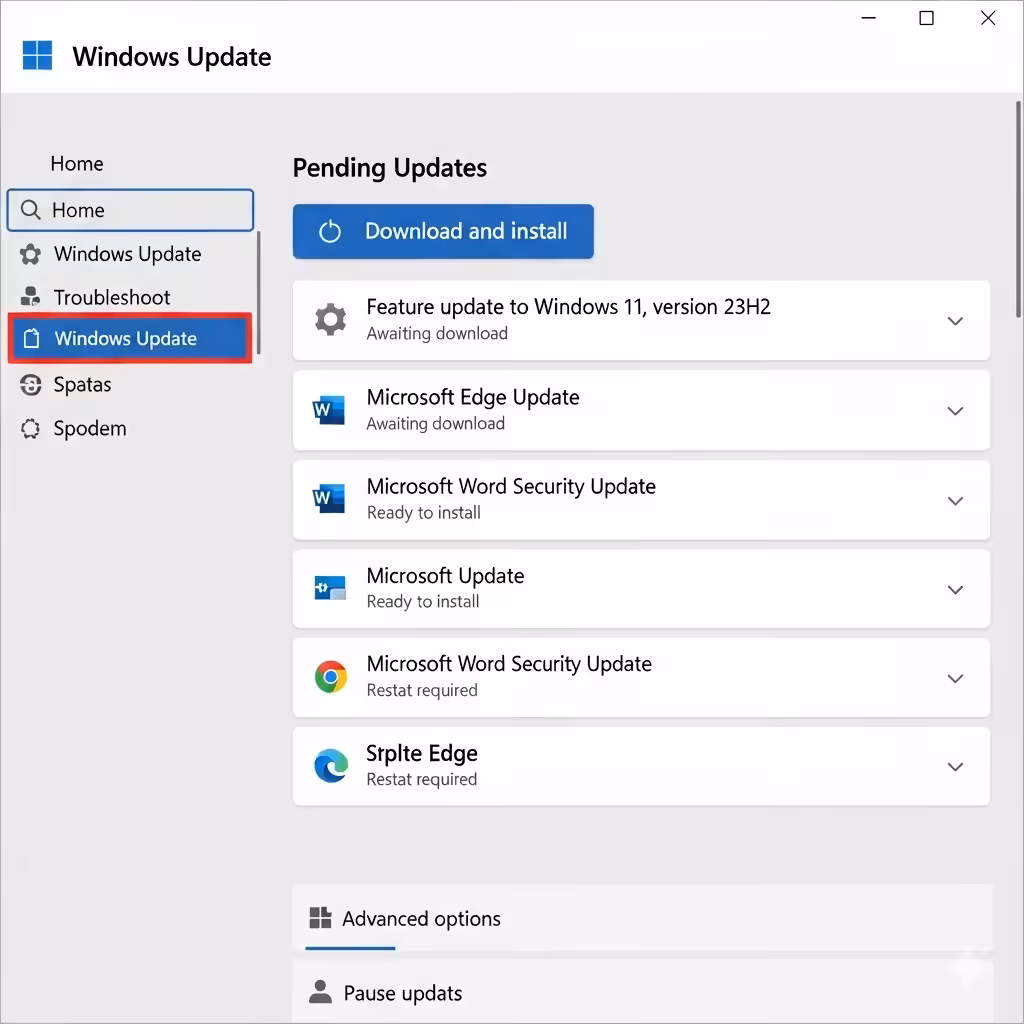Click the Advanced options grid icon
The height and width of the screenshot is (1024, 1024).
tap(320, 918)
